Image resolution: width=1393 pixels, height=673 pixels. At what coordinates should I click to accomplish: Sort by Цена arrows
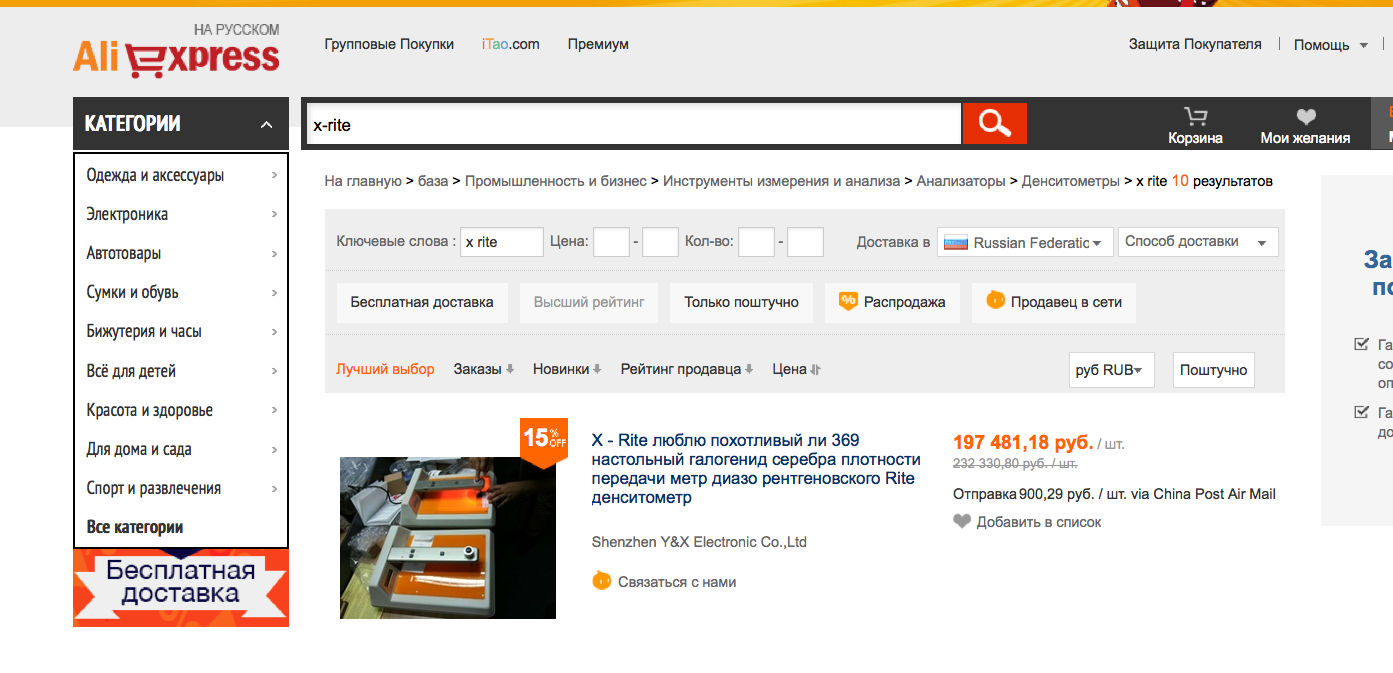pyautogui.click(x=816, y=369)
